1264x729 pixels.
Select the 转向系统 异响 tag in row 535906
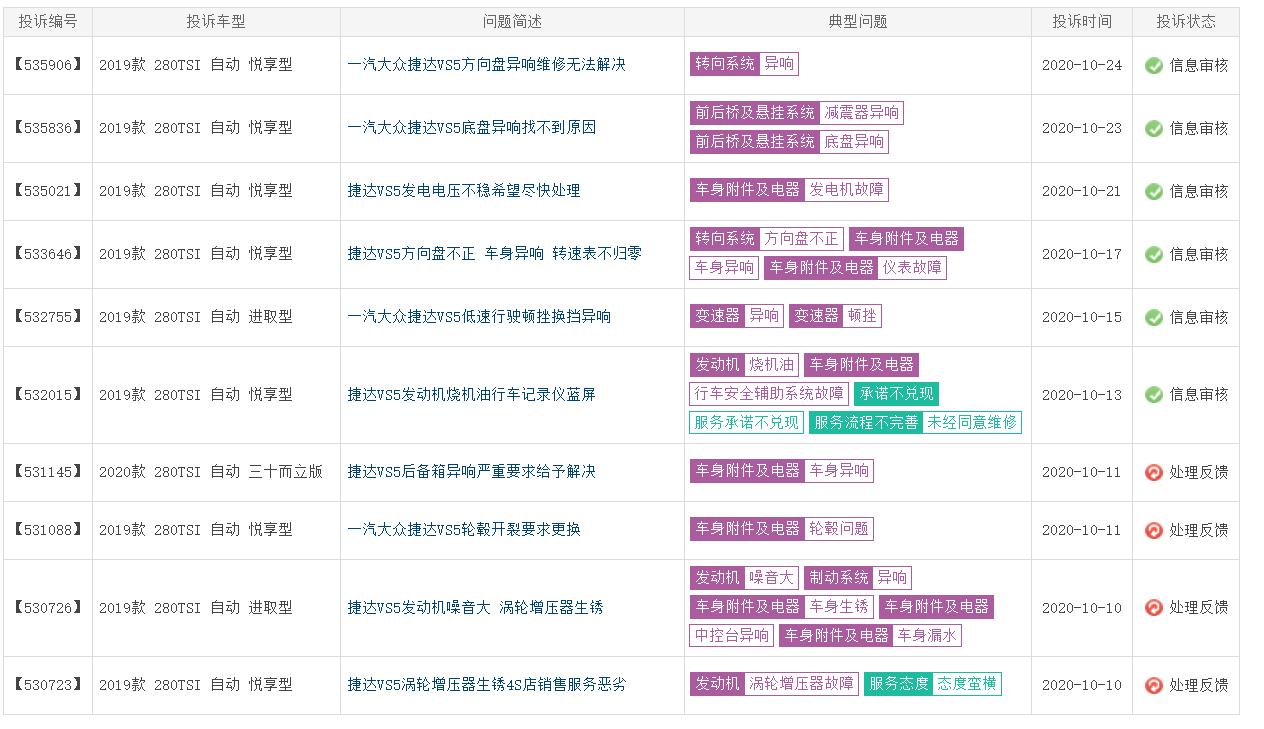[x=744, y=64]
